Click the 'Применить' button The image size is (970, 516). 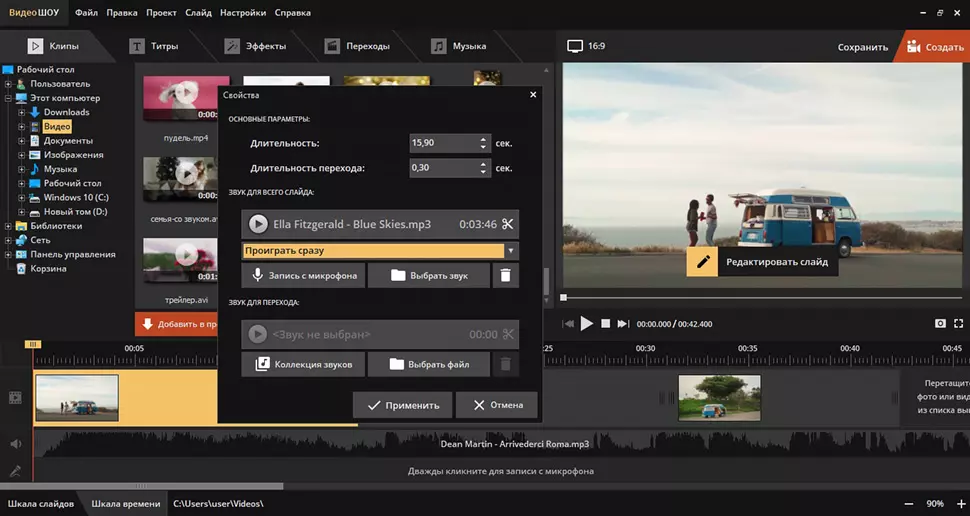point(403,405)
